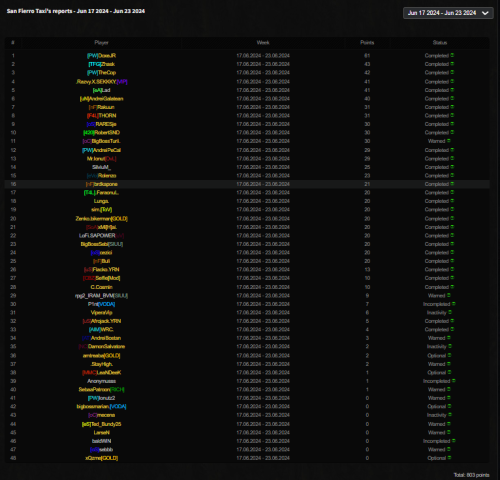The width and height of the screenshot is (500, 480).
Task: Click Inactivity status icon in row 43
Action: [450, 415]
